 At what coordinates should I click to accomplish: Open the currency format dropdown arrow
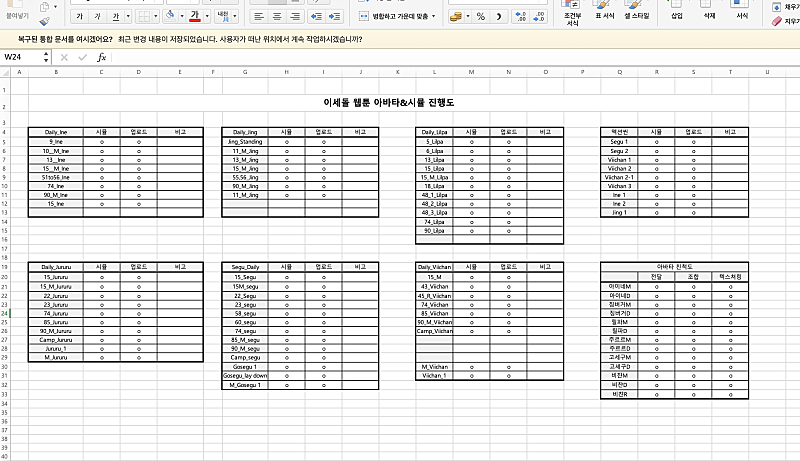pos(468,16)
